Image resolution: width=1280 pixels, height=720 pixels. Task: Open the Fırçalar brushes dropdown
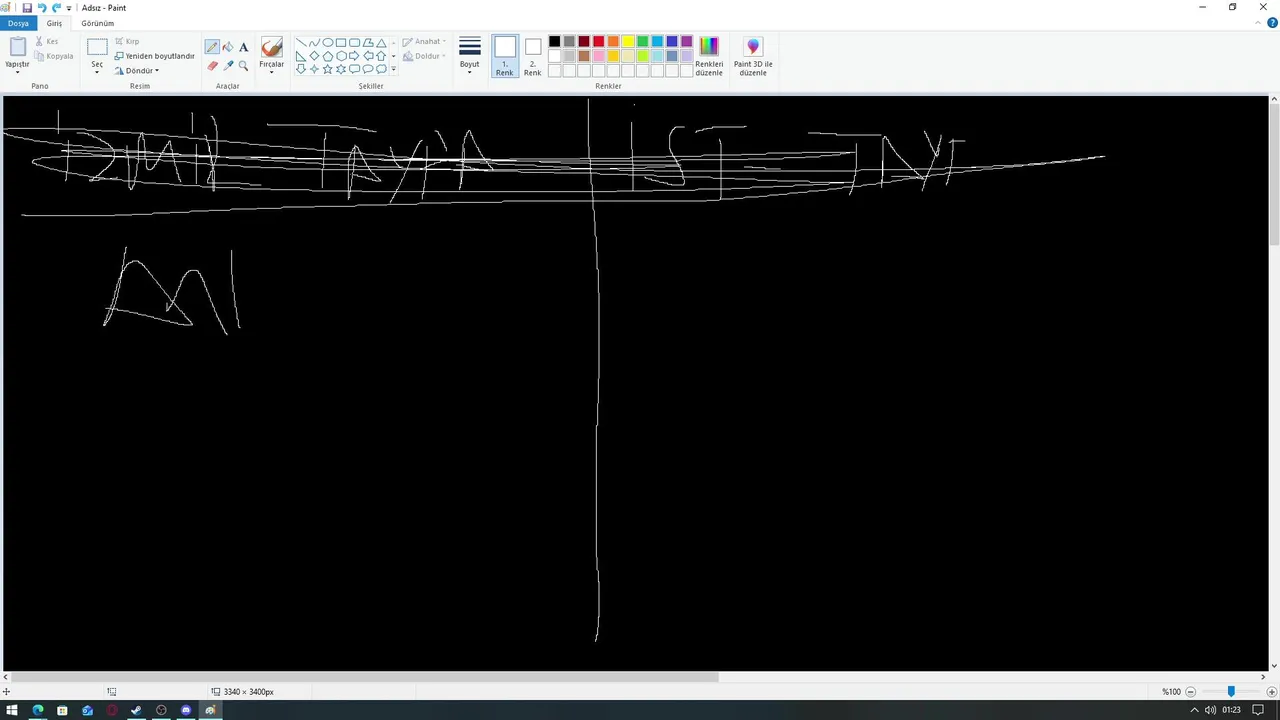pos(272,56)
